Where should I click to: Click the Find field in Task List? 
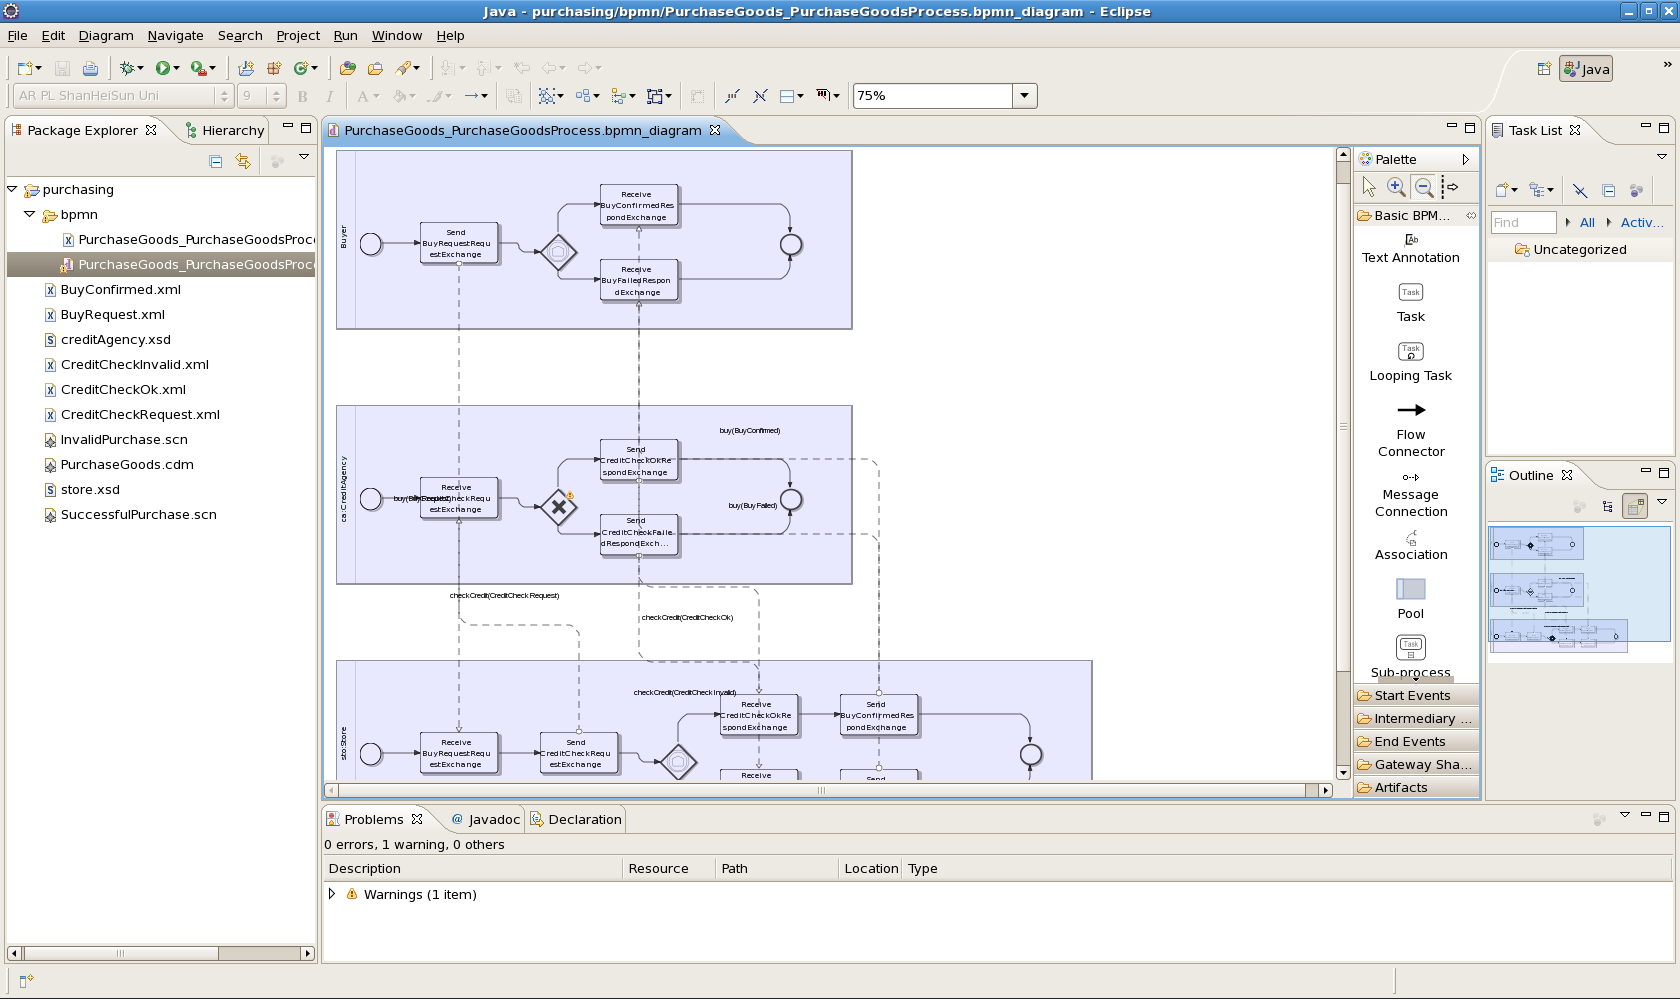[1523, 223]
